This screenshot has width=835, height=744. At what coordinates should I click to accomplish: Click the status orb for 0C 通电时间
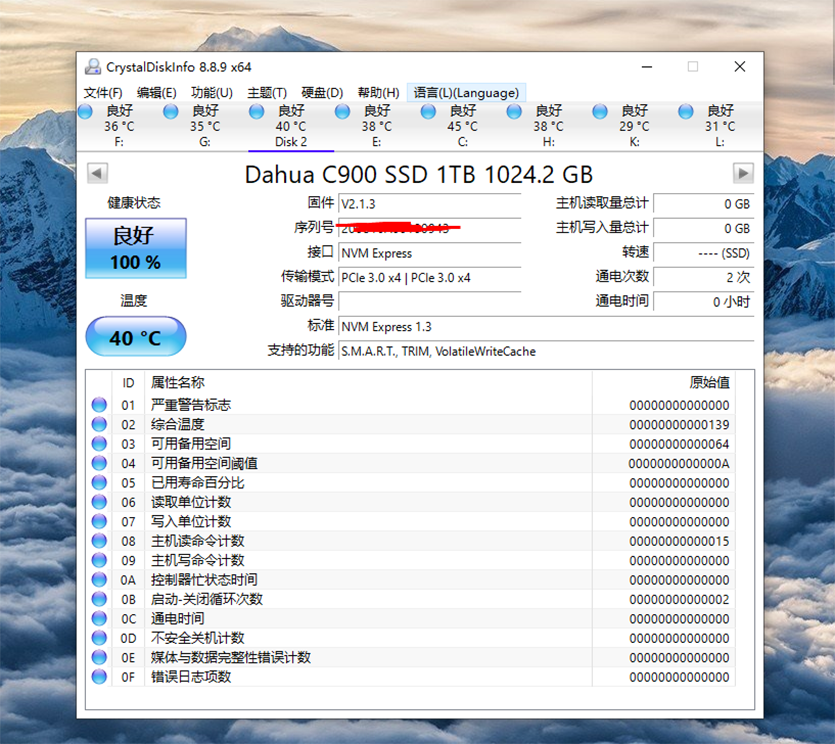pyautogui.click(x=99, y=618)
